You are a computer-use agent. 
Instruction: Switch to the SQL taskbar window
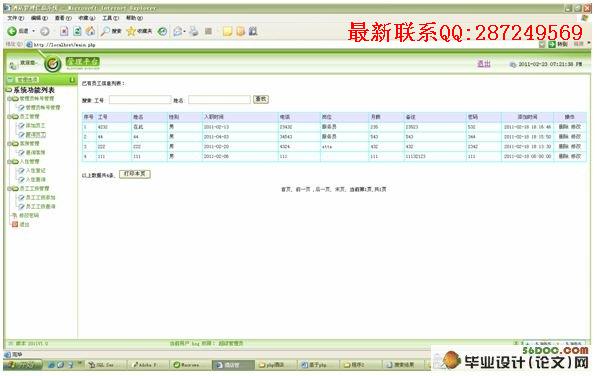pyautogui.click(x=104, y=365)
